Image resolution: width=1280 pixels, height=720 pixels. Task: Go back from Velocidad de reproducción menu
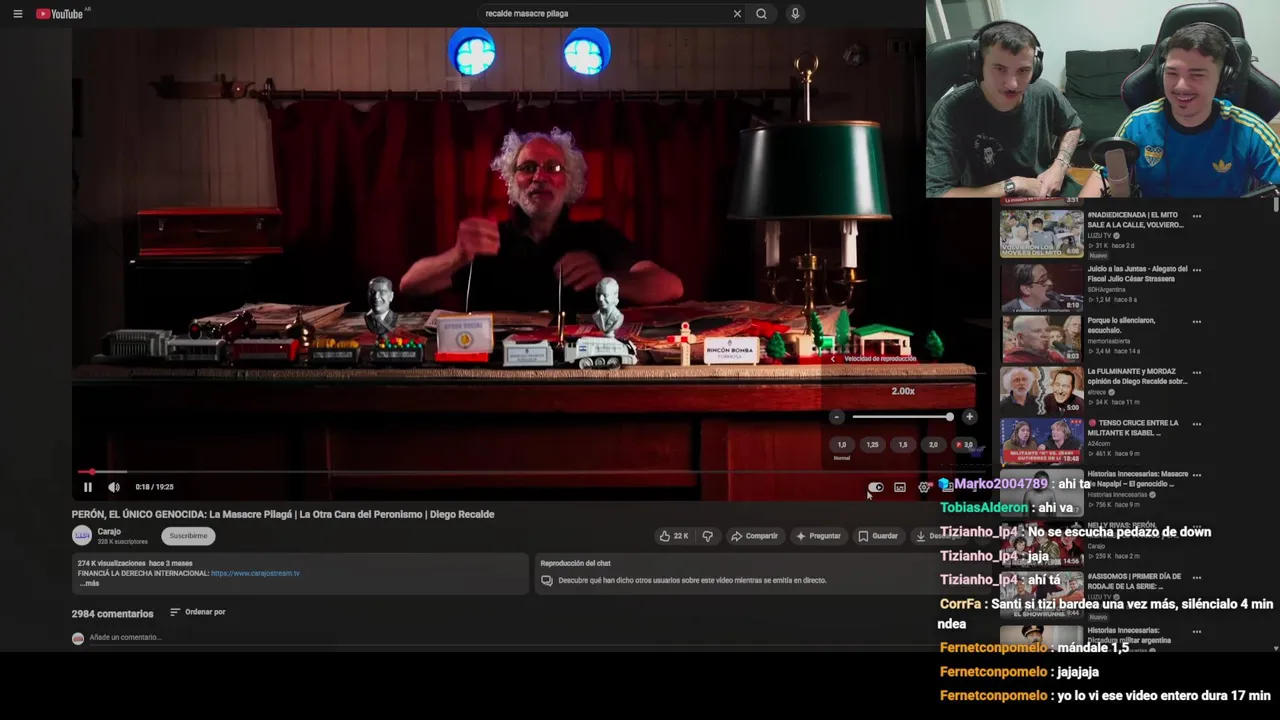click(832, 358)
